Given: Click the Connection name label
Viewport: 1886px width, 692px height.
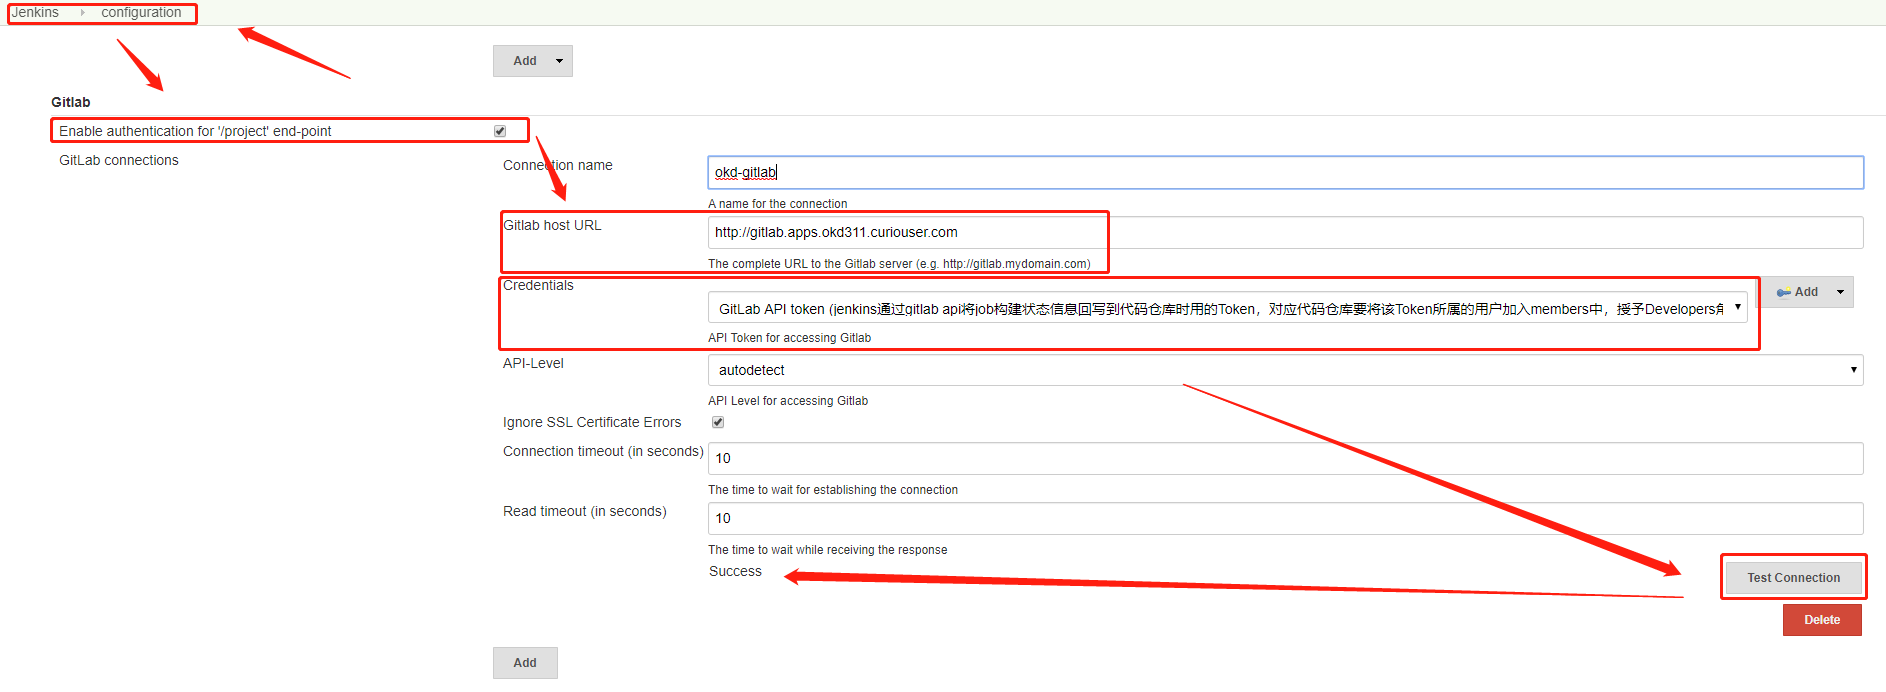Looking at the screenshot, I should tap(558, 165).
